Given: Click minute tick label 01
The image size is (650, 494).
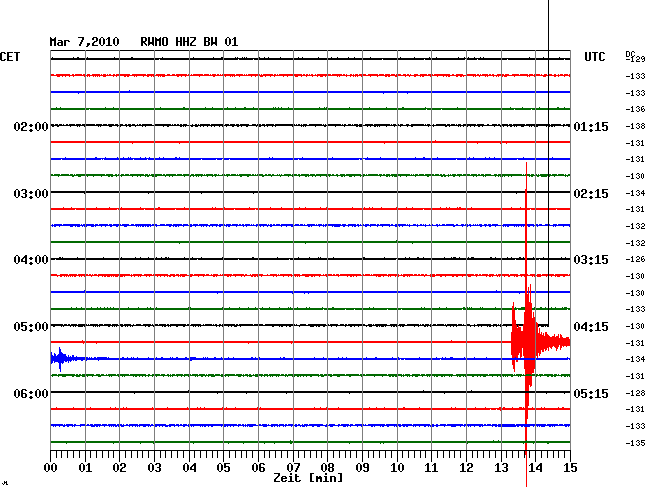Looking at the screenshot, I should click(85, 467).
